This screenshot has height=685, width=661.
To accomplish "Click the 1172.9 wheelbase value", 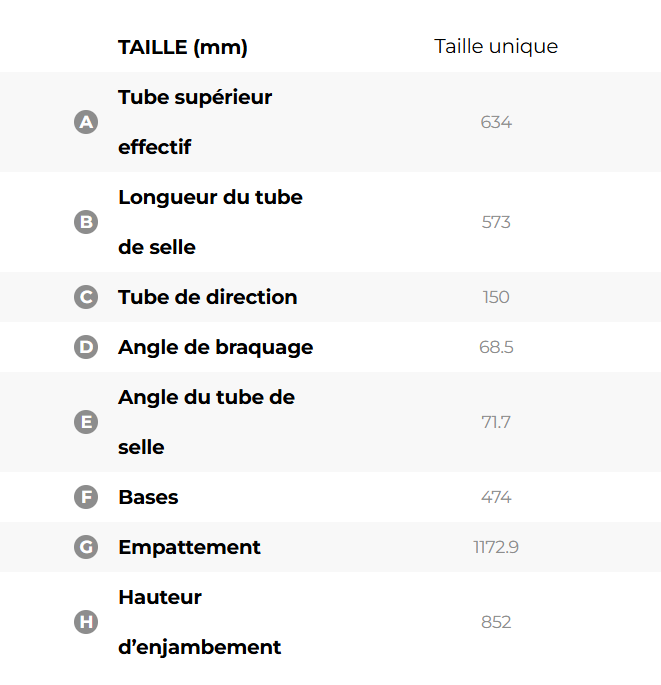I will [496, 547].
